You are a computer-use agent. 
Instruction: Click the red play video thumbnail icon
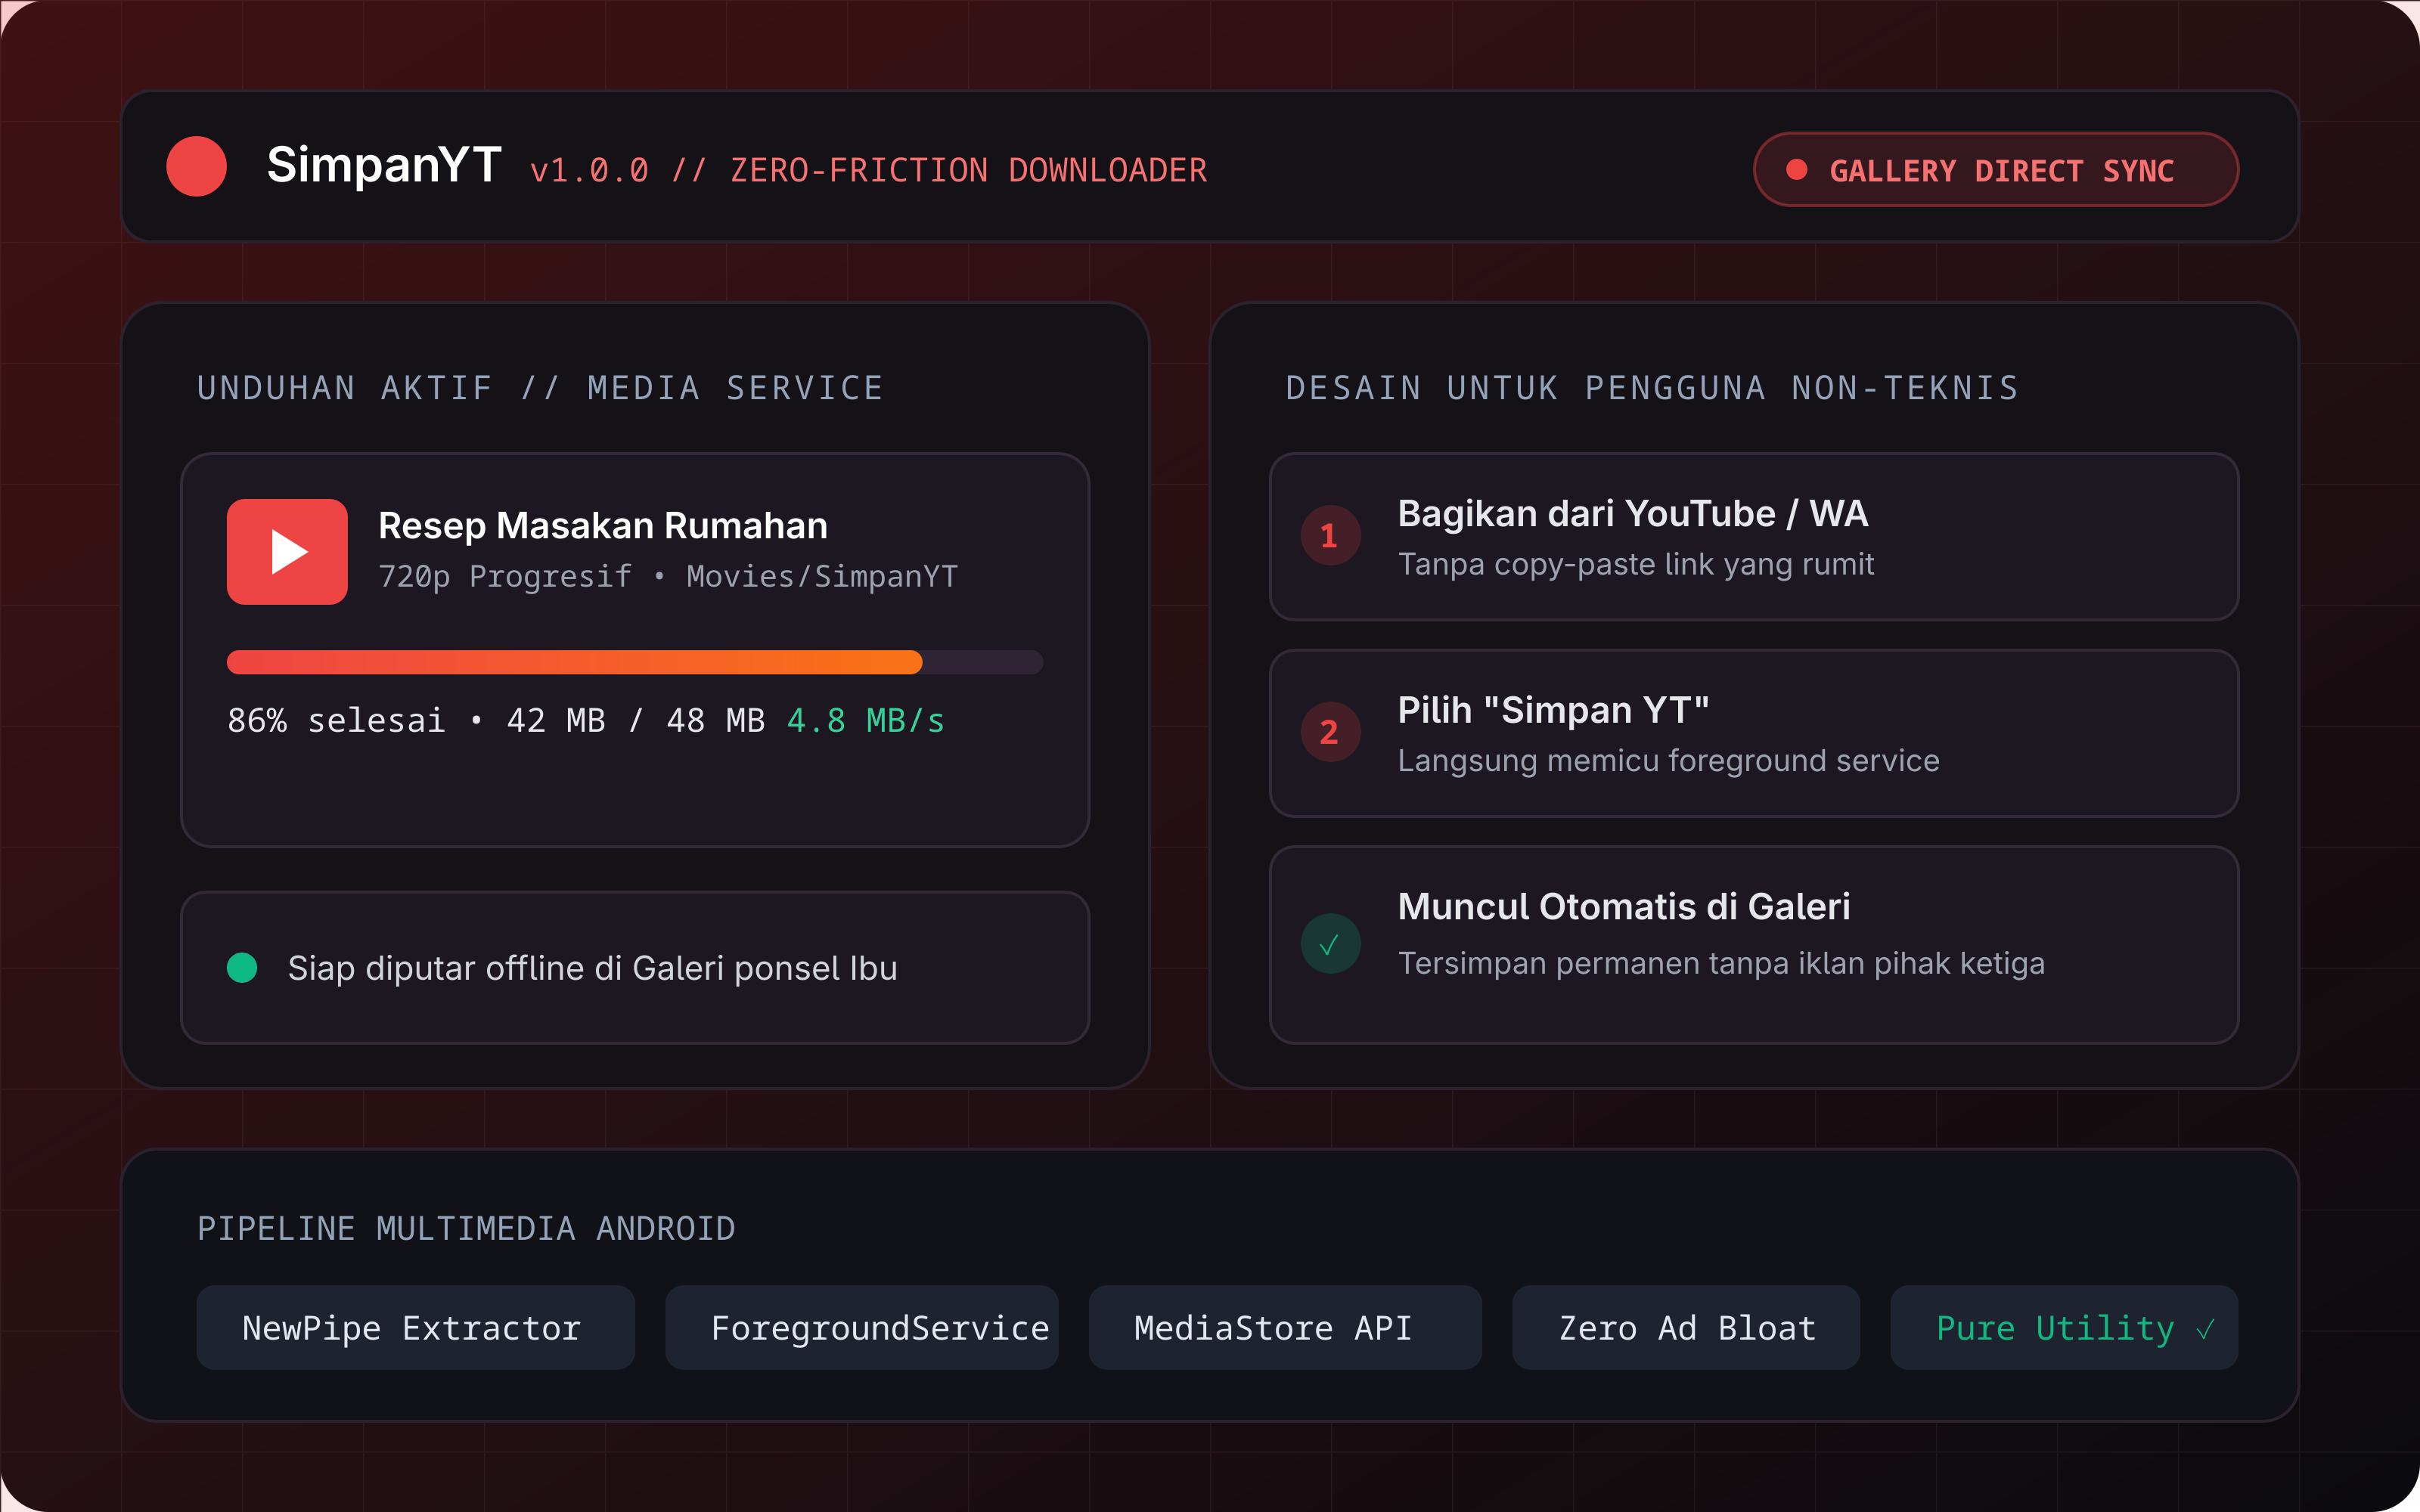coord(287,551)
